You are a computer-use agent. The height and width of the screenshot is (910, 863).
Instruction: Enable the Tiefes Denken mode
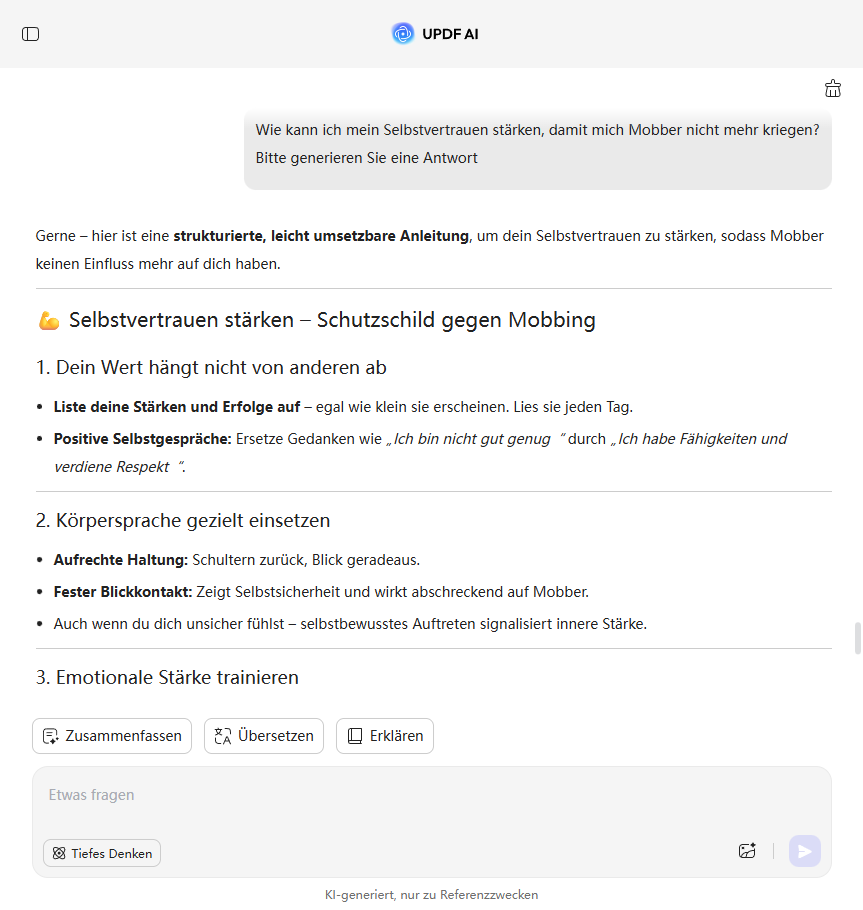pyautogui.click(x=102, y=853)
